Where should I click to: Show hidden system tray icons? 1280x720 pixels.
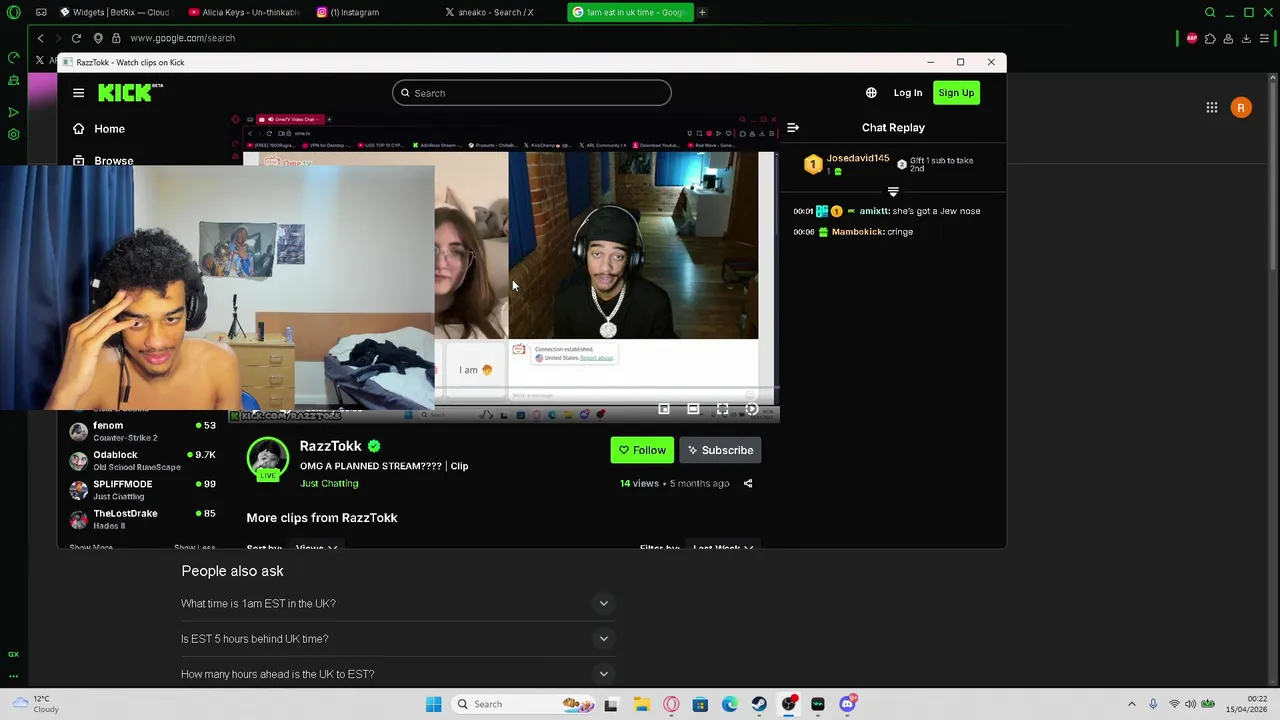pos(1132,704)
